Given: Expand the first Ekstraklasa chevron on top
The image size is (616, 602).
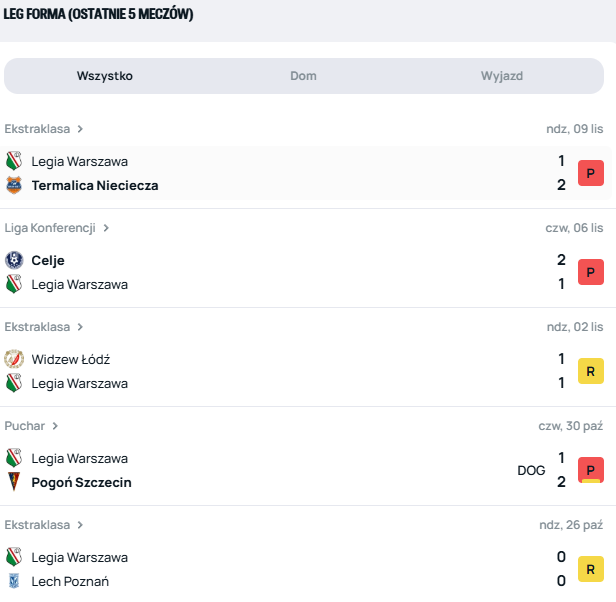Looking at the screenshot, I should coord(80,129).
